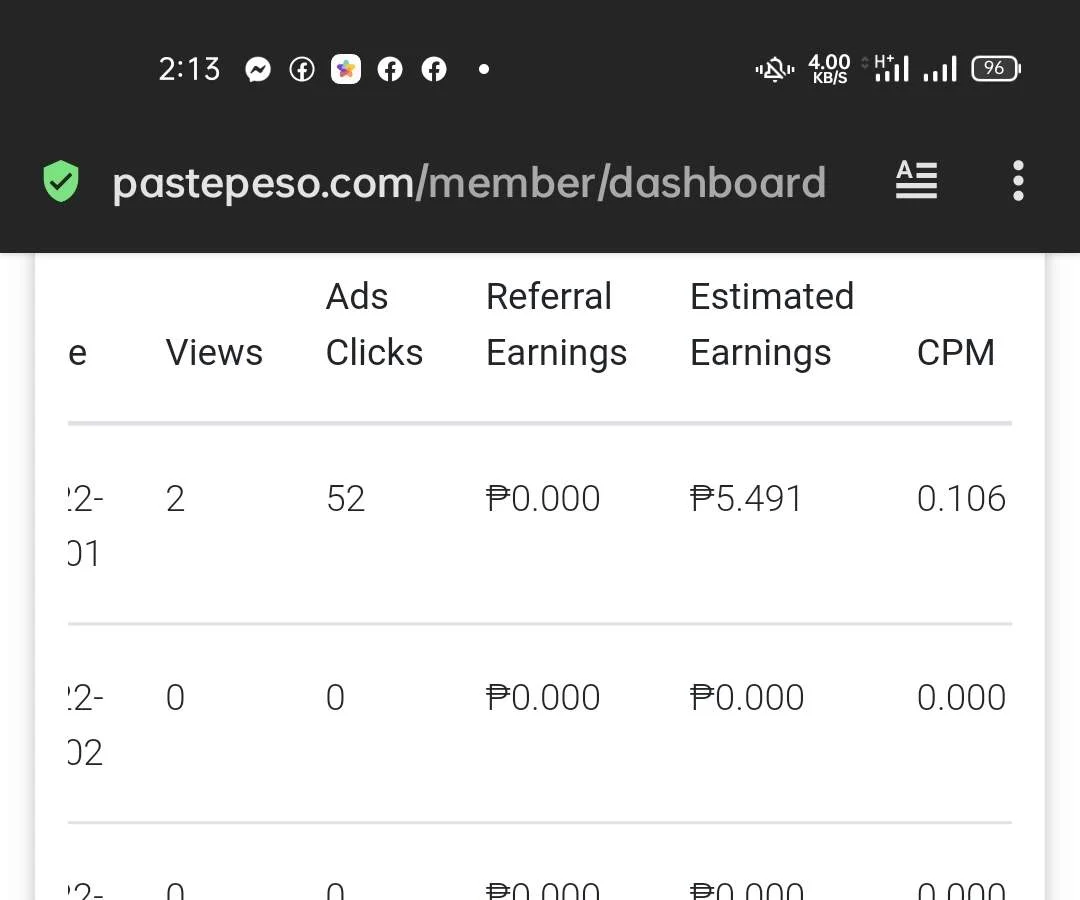Tap the Estimated Earnings column header
Viewport: 1080px width, 900px height.
click(x=772, y=325)
